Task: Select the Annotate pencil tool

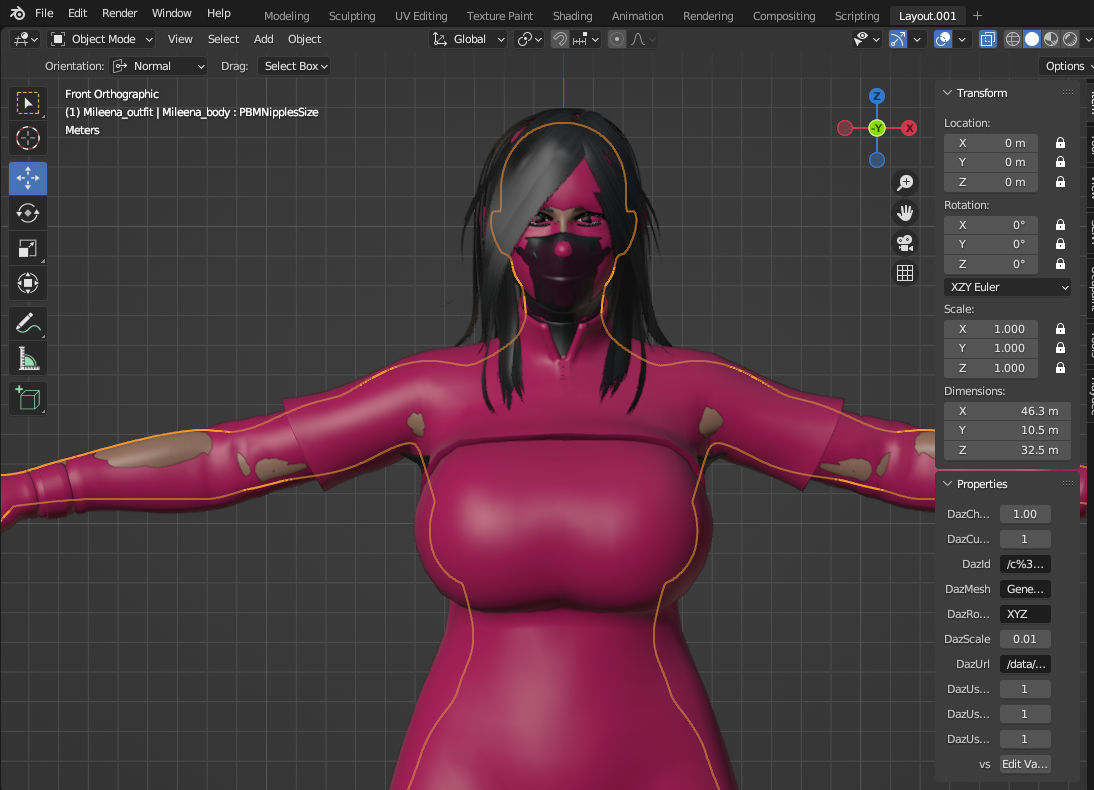Action: (28, 324)
